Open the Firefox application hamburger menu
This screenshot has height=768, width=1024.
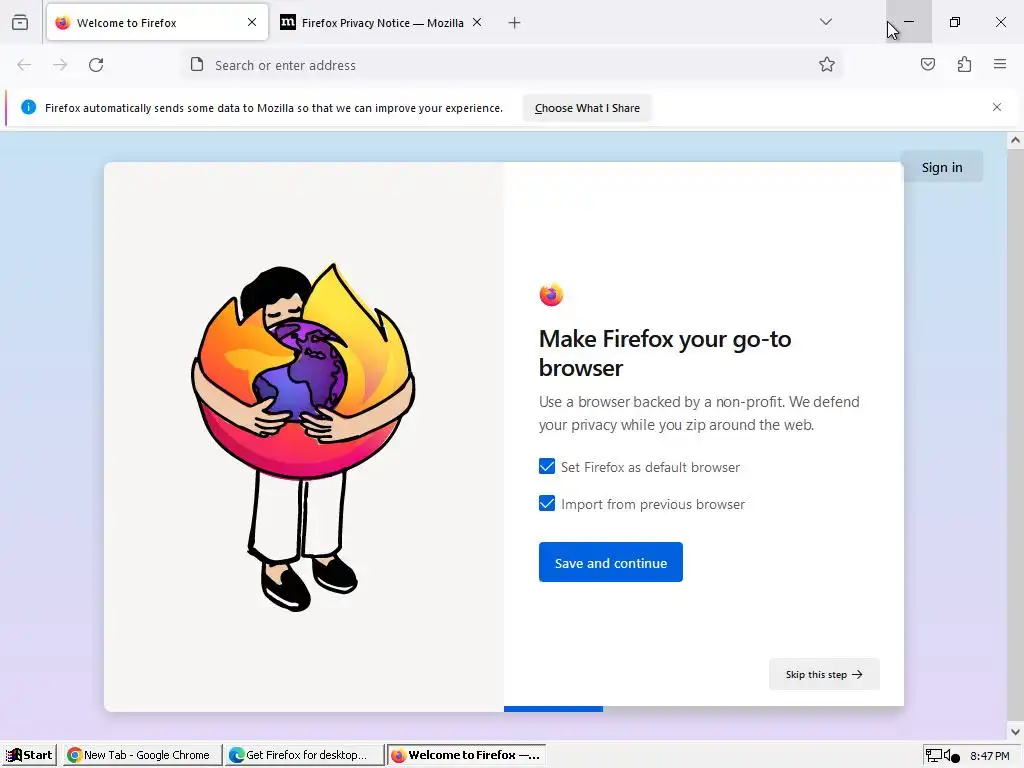click(x=1000, y=65)
